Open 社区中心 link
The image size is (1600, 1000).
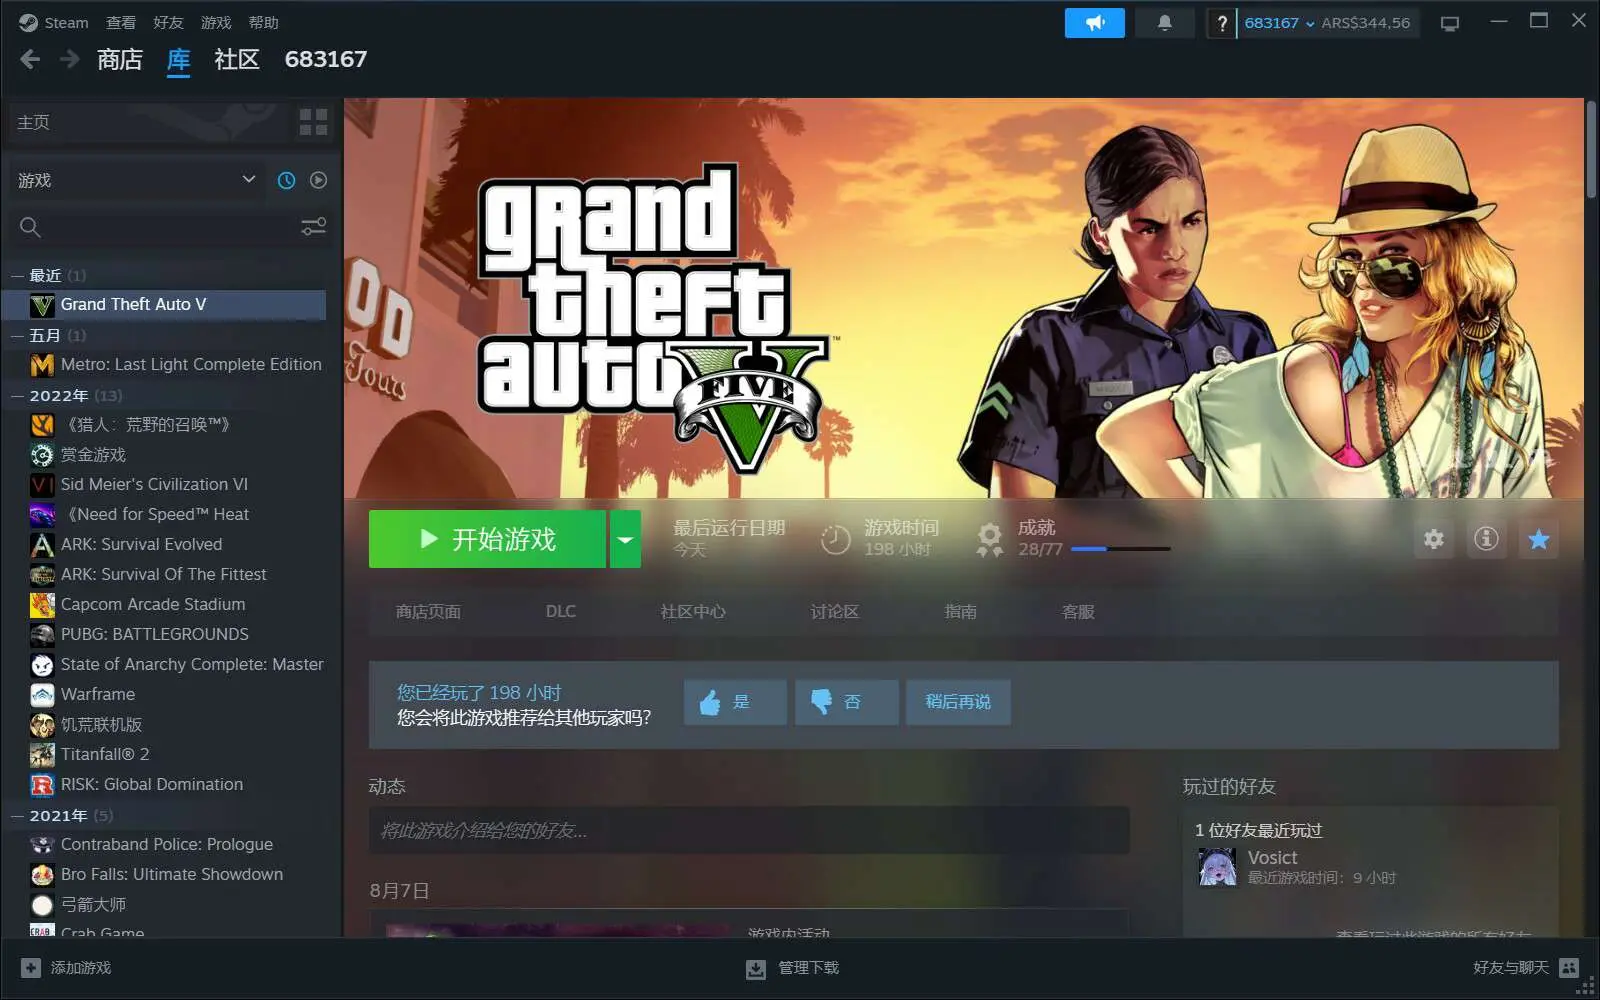693,611
